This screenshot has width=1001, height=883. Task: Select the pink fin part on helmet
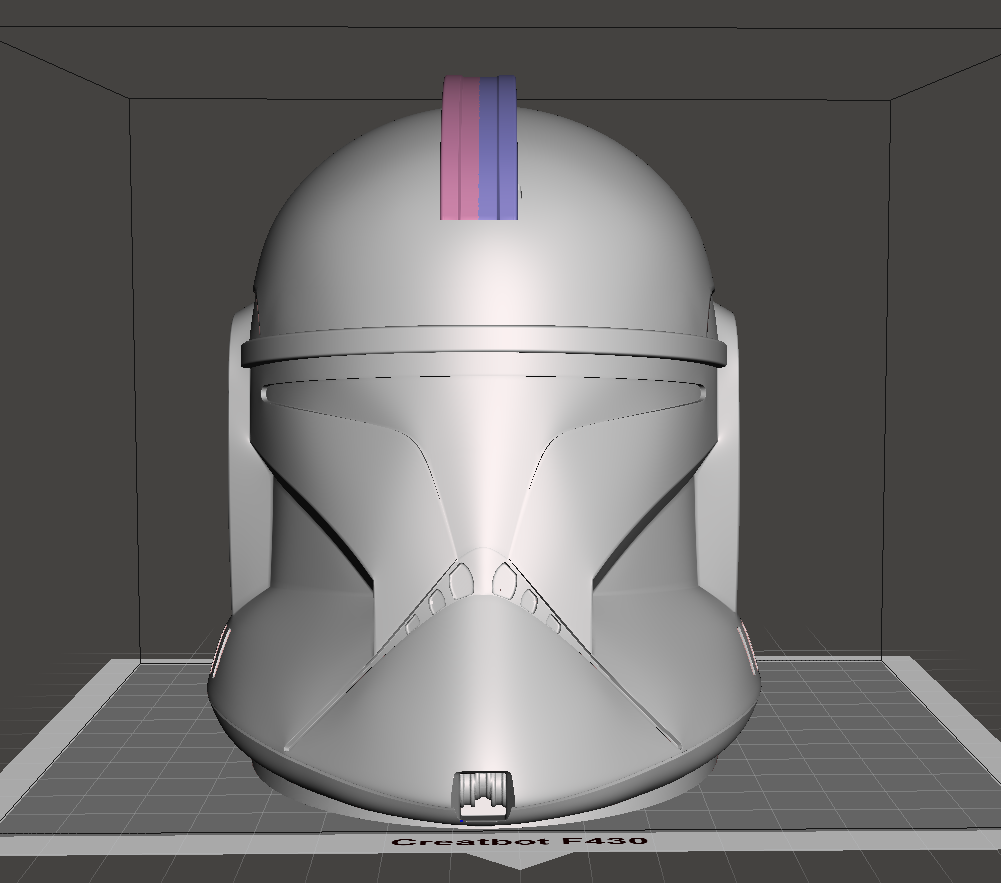tap(460, 149)
